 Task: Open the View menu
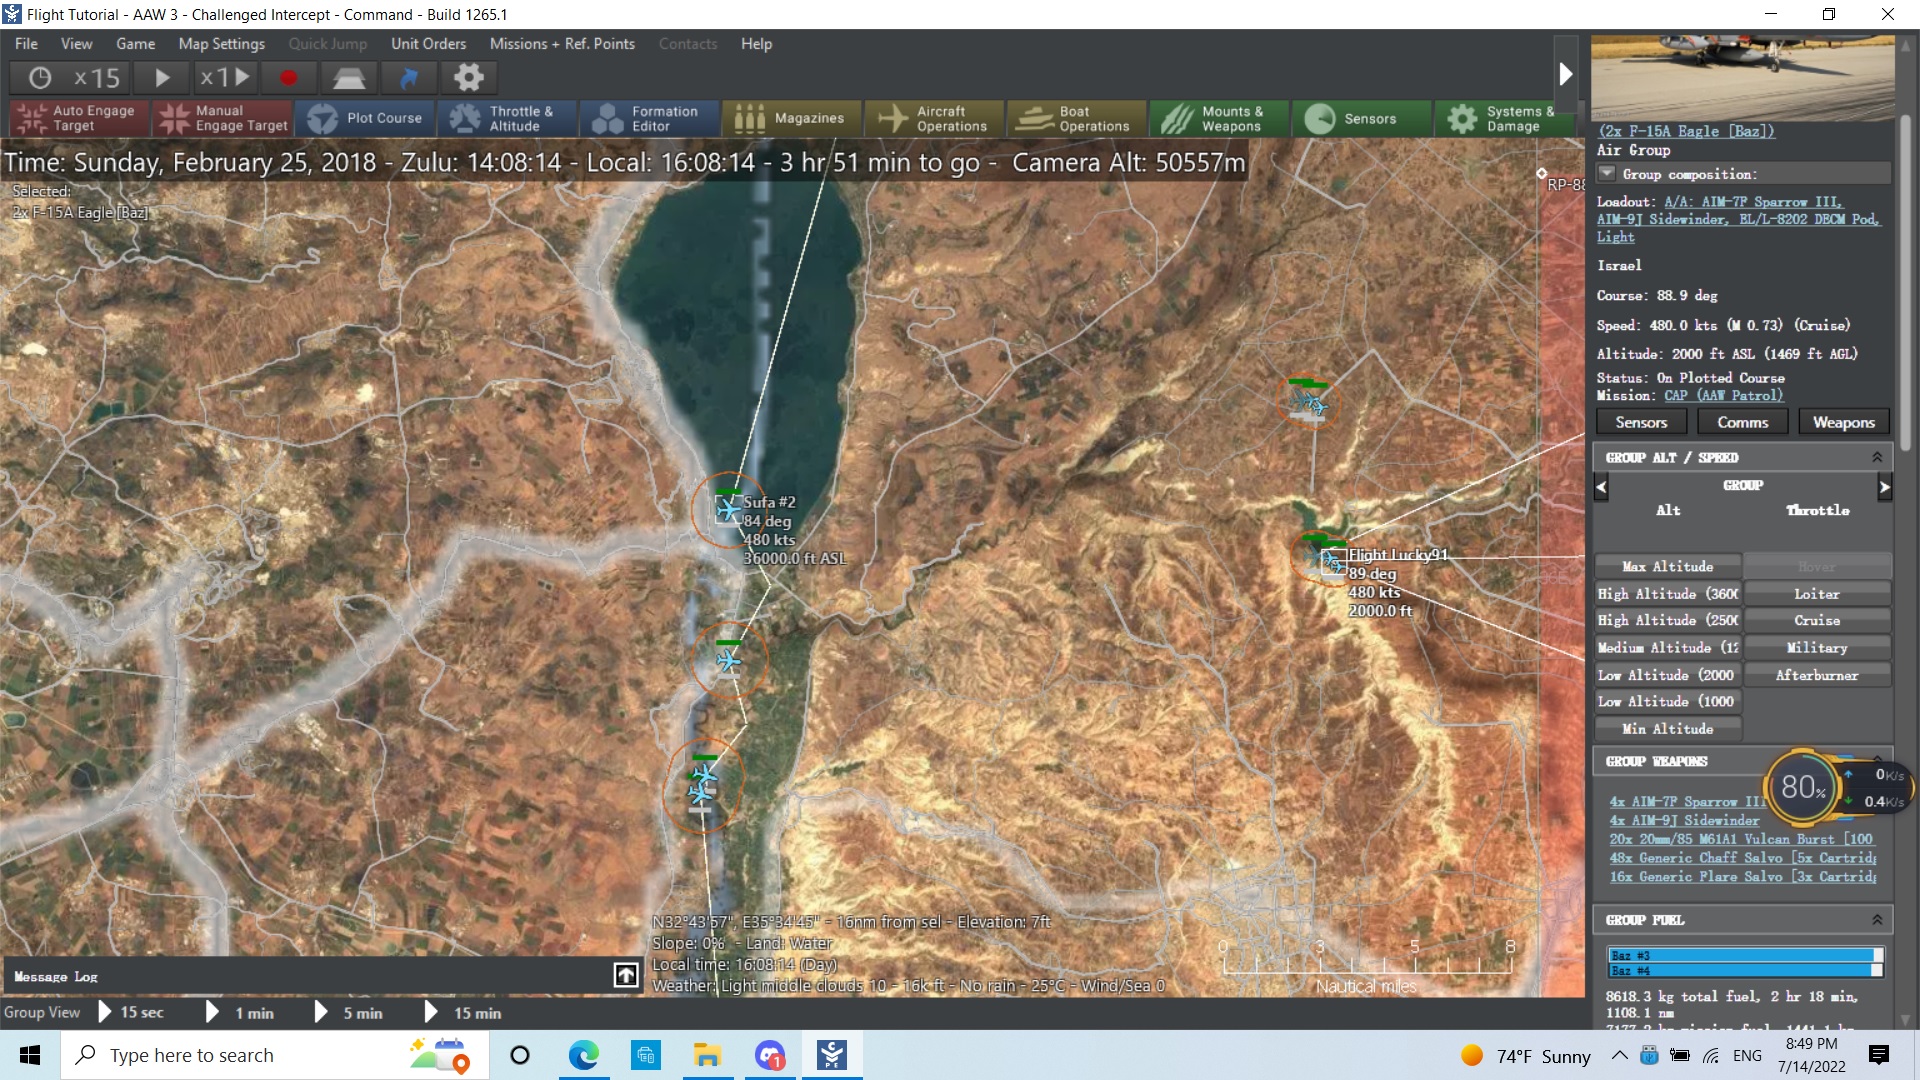(x=76, y=44)
